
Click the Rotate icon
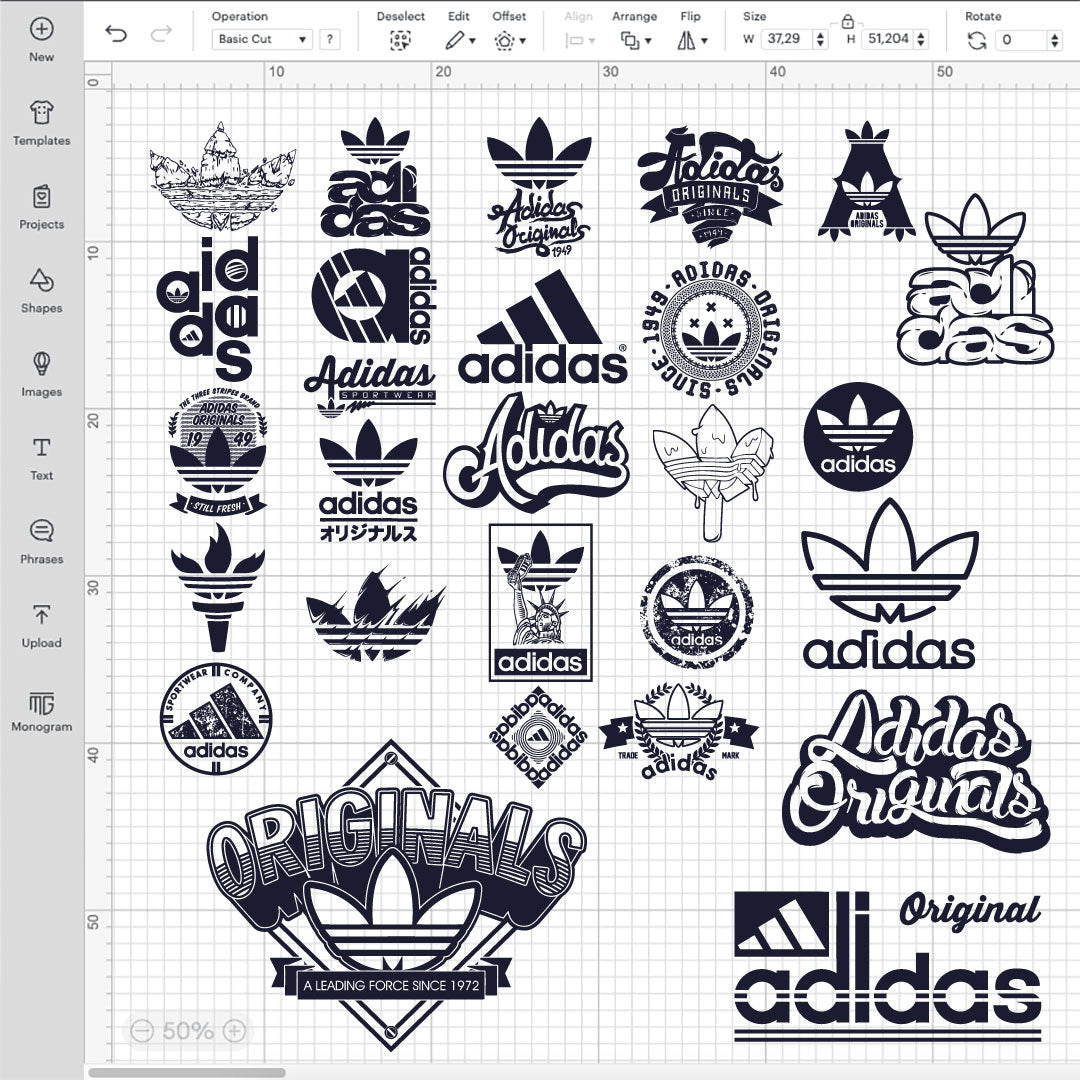click(977, 40)
